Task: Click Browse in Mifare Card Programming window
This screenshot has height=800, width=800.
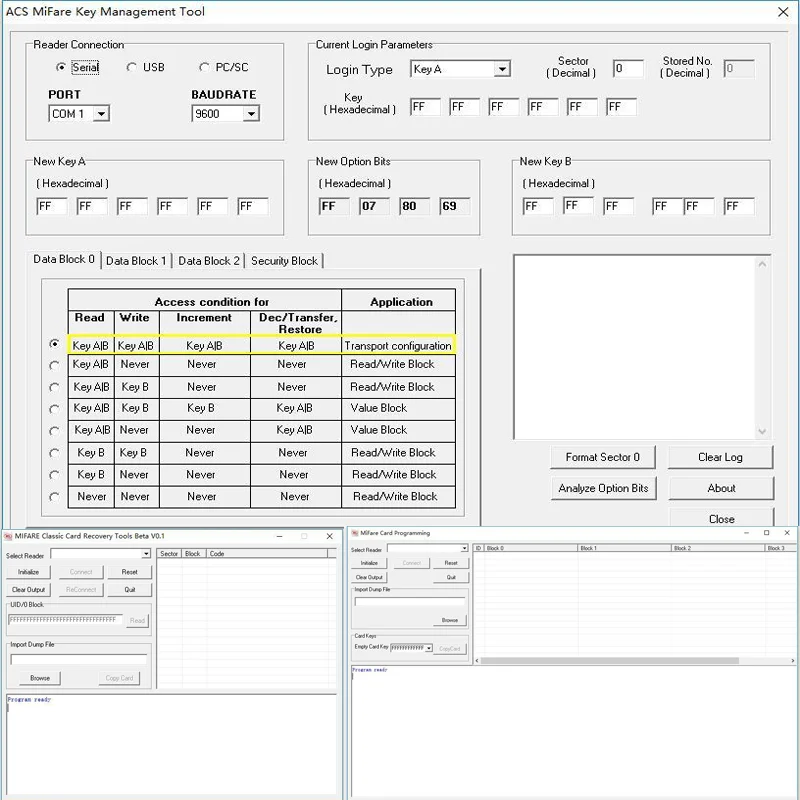Action: point(449,620)
